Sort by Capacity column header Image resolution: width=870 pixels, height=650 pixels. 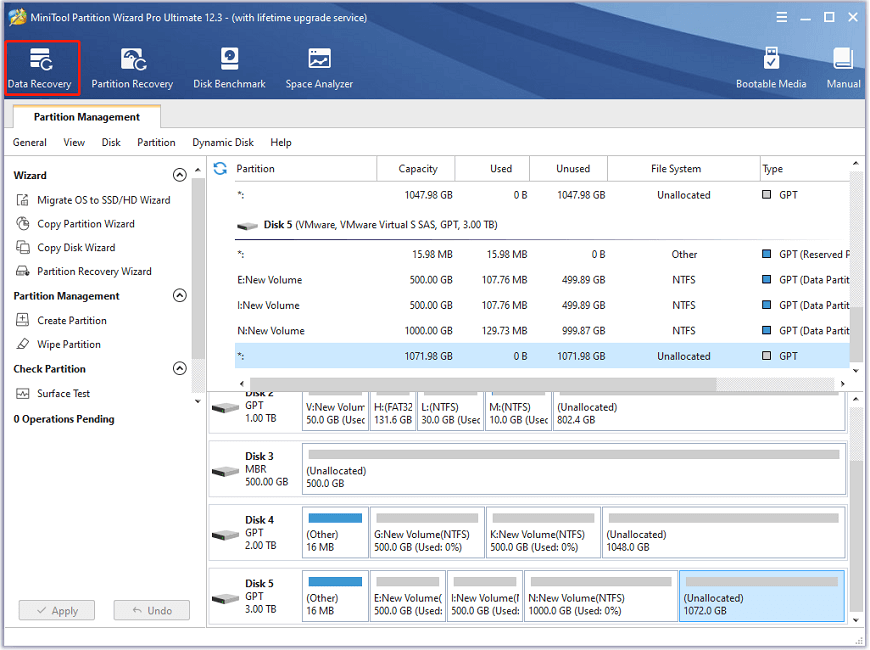click(416, 169)
